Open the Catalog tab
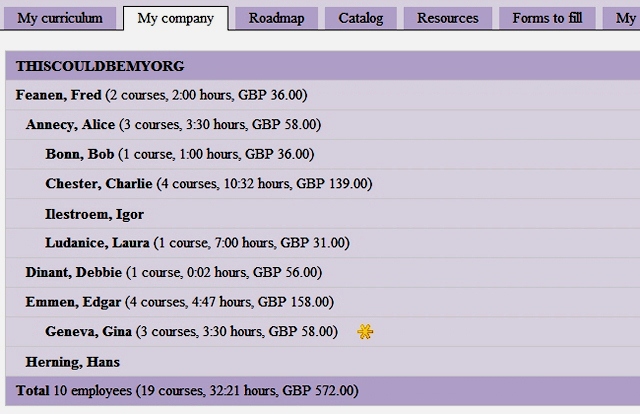This screenshot has width=640, height=414. coord(360,18)
